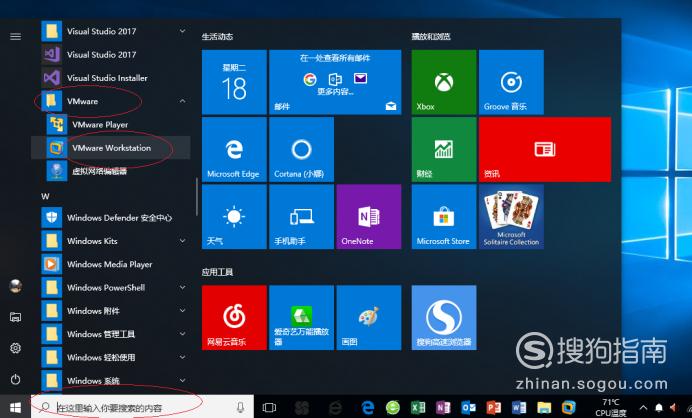Expand the Windows 附件 folder
This screenshot has height=418, width=692.
182,311
